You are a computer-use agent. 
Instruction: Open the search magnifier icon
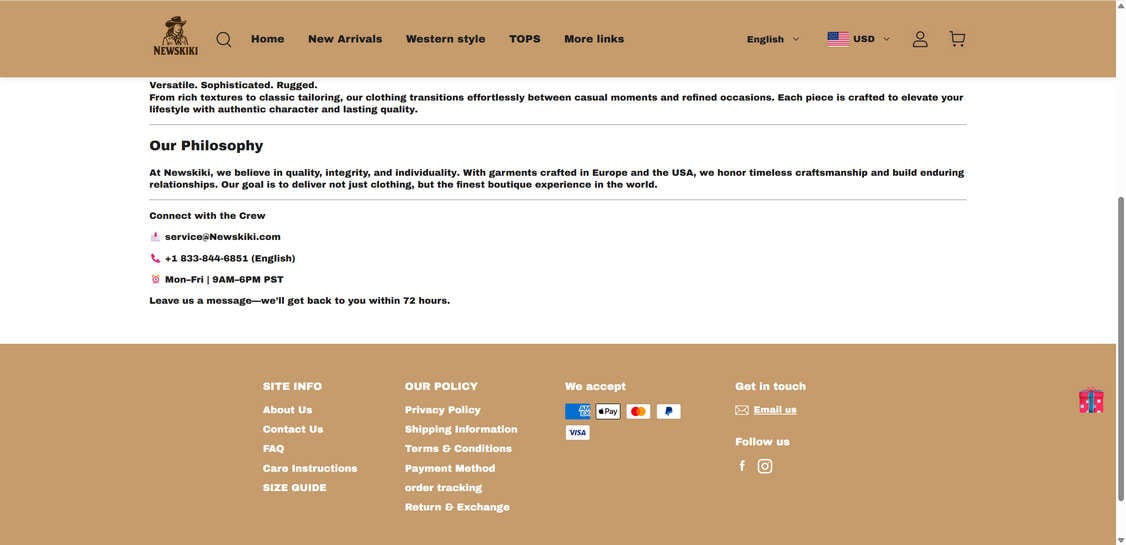click(x=224, y=39)
